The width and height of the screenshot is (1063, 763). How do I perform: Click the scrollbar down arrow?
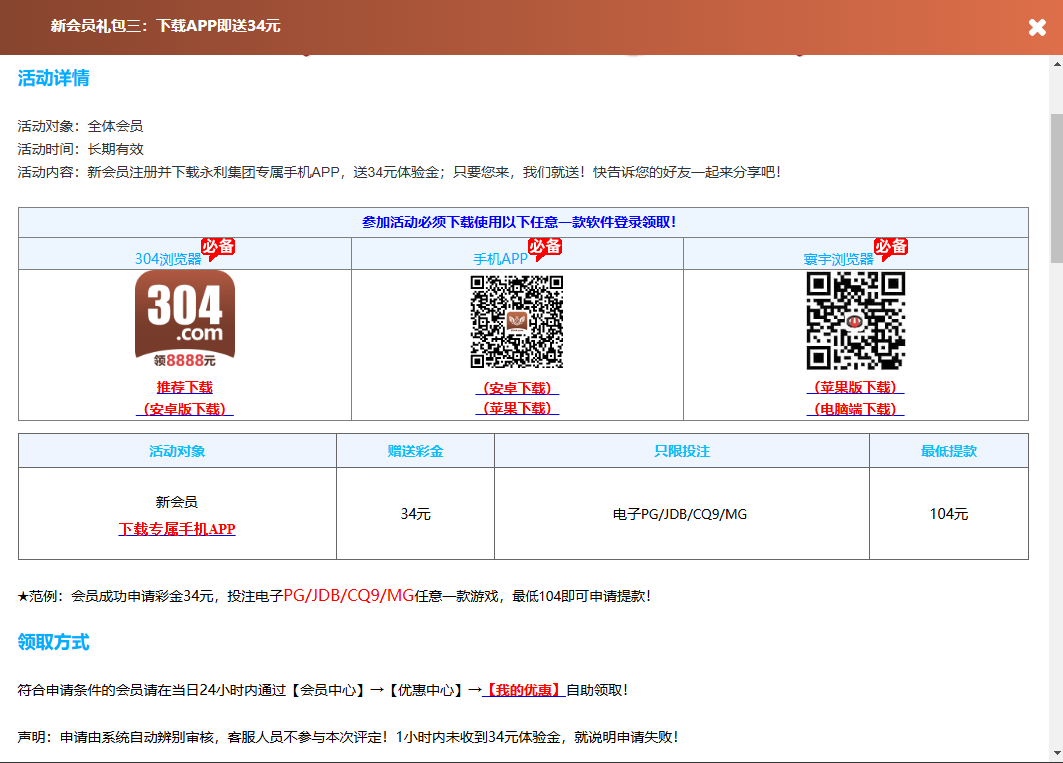(x=1054, y=754)
